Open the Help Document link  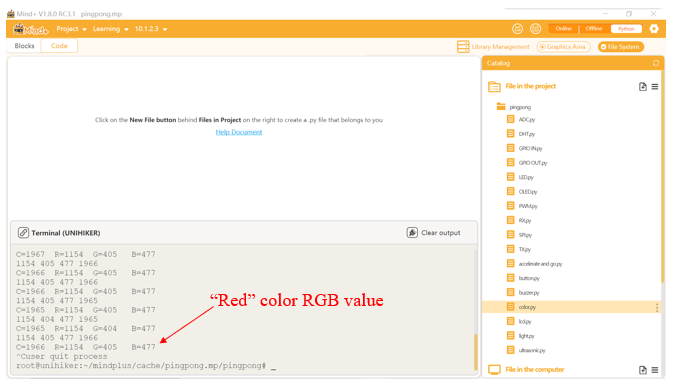point(239,132)
